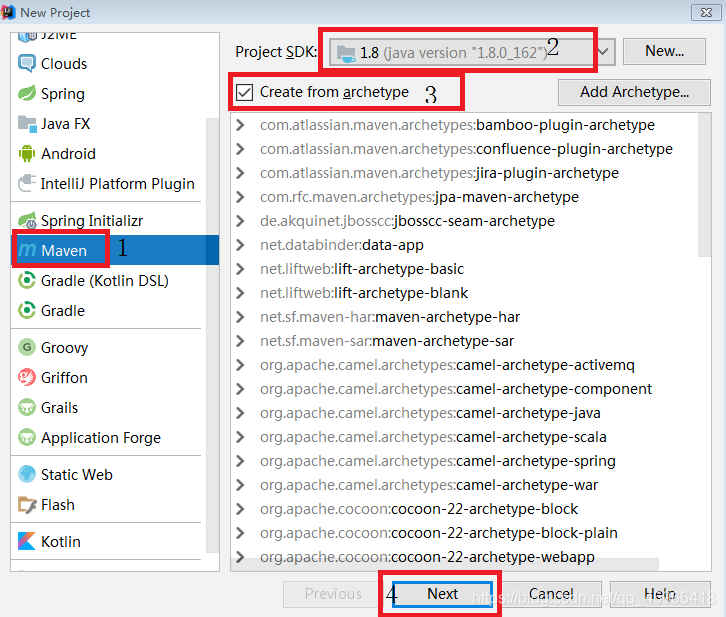The image size is (726, 617).
Task: Select com.rfc.maven.archetypes:jpa-maven-archetype text
Action: click(419, 197)
